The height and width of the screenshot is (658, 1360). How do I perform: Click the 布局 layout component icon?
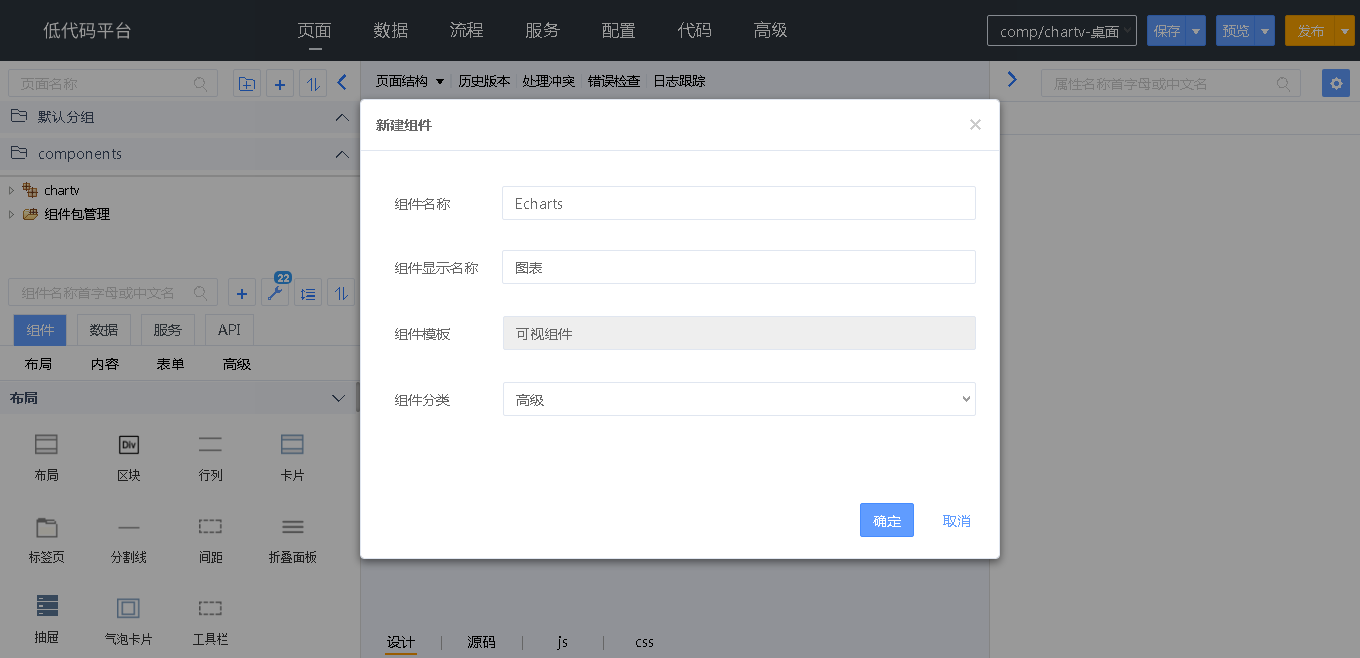point(46,445)
